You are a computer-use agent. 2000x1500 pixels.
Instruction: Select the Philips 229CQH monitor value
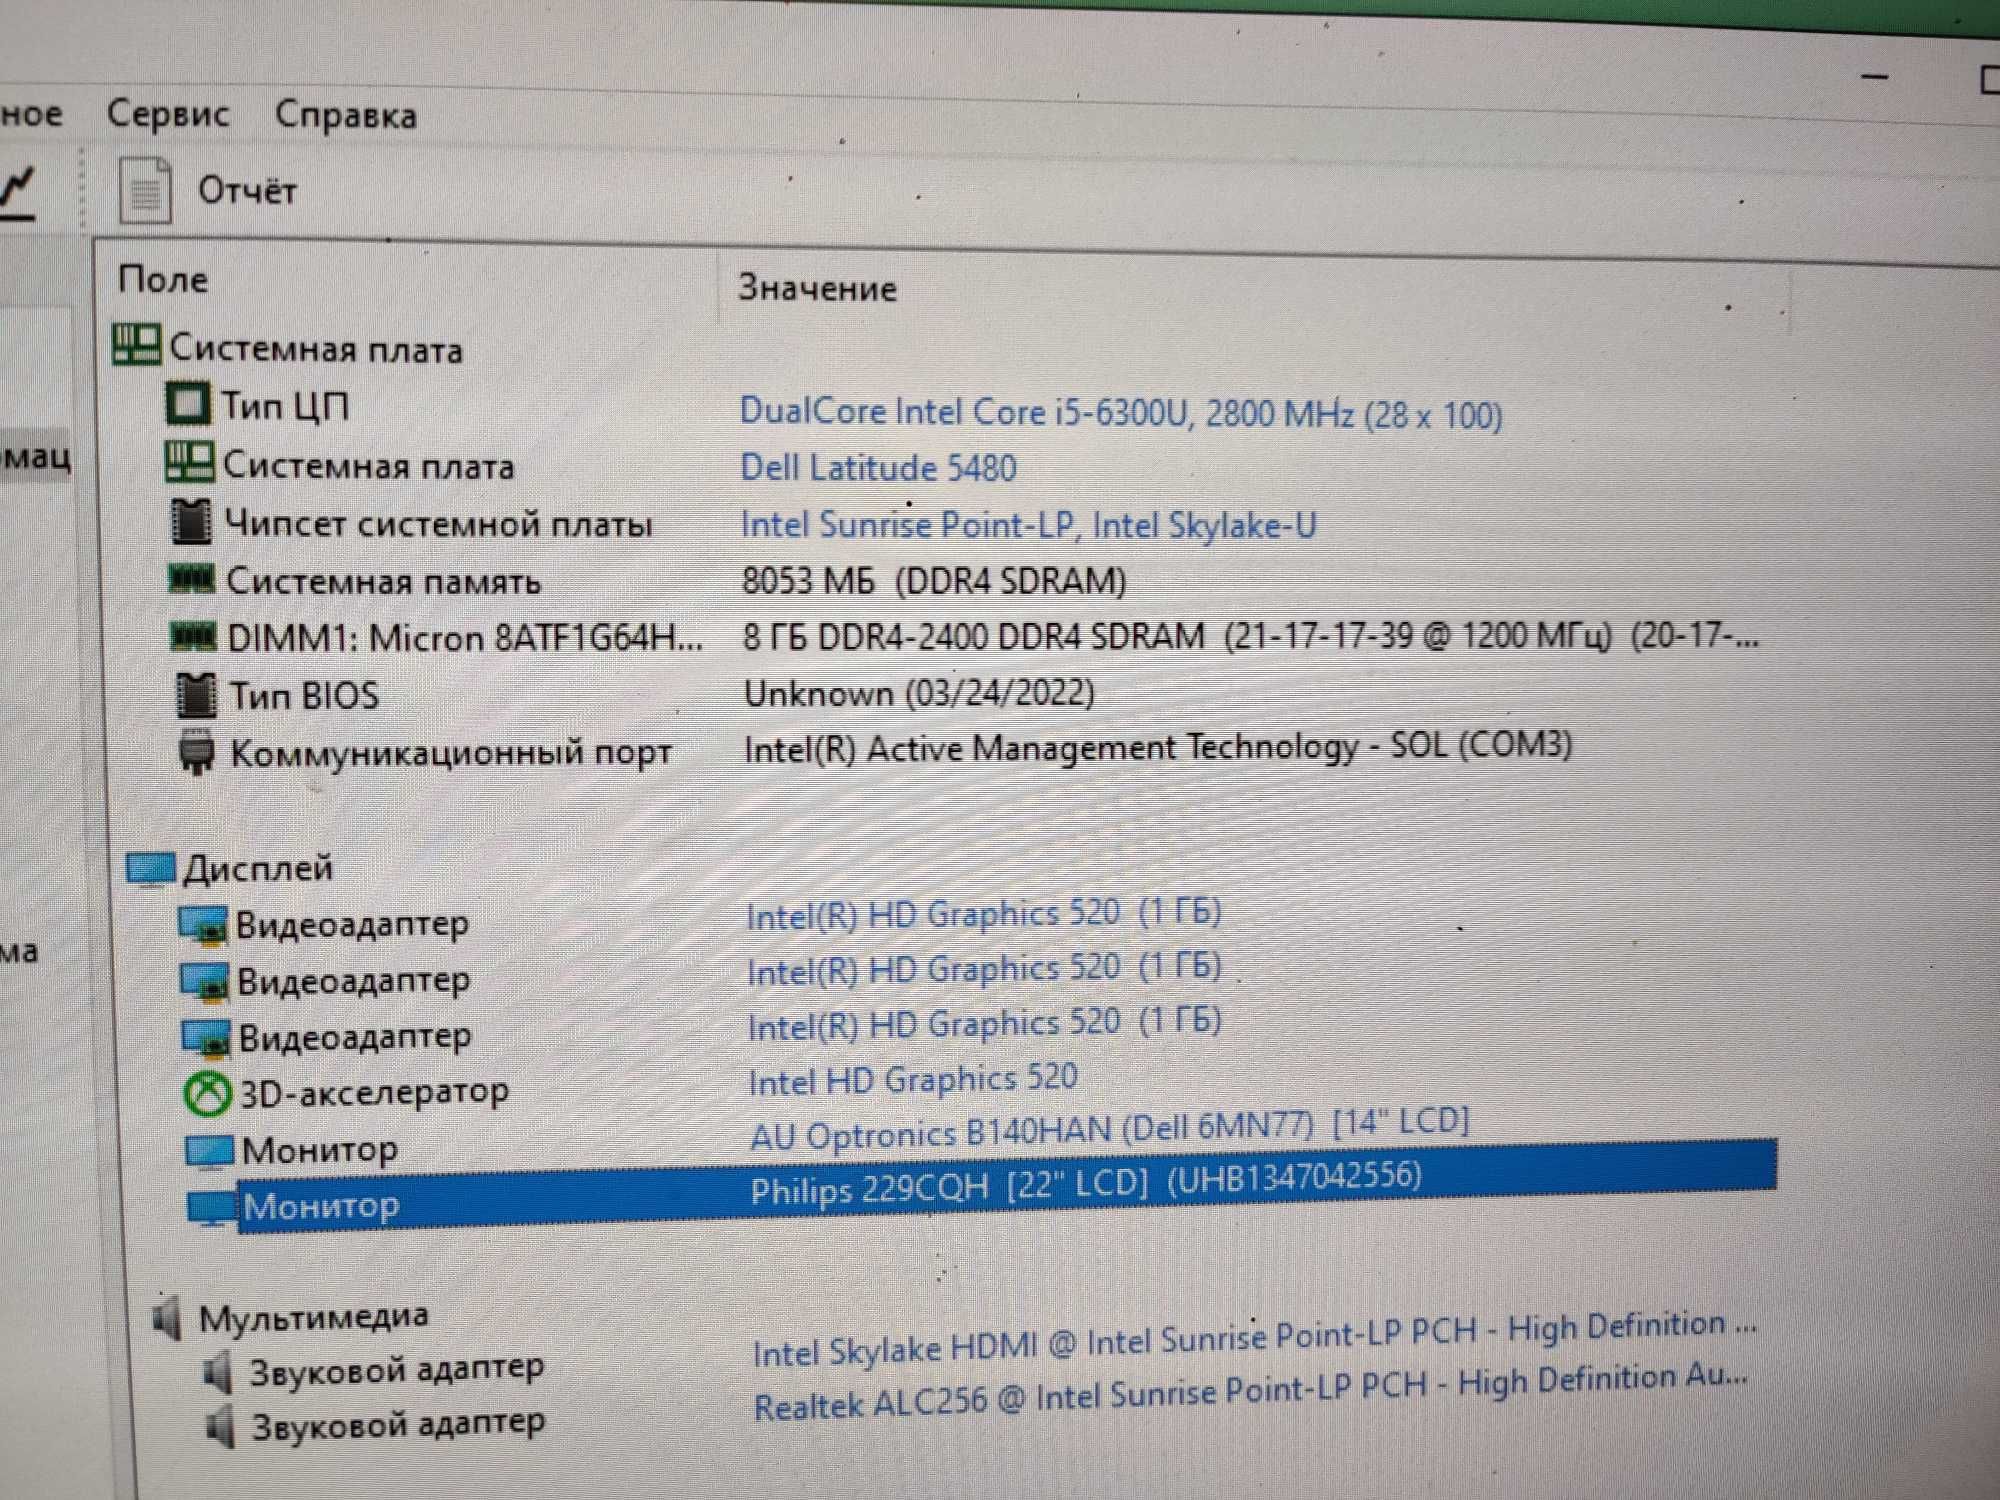(x=1085, y=1182)
